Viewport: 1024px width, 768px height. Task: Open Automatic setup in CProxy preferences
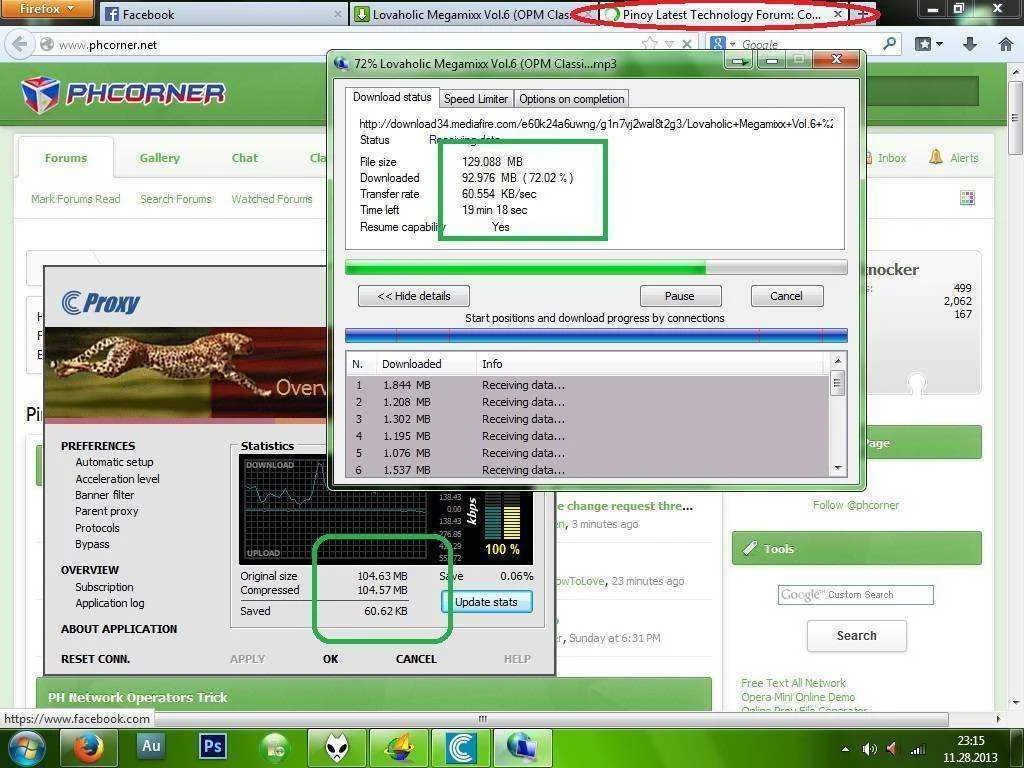(x=114, y=462)
